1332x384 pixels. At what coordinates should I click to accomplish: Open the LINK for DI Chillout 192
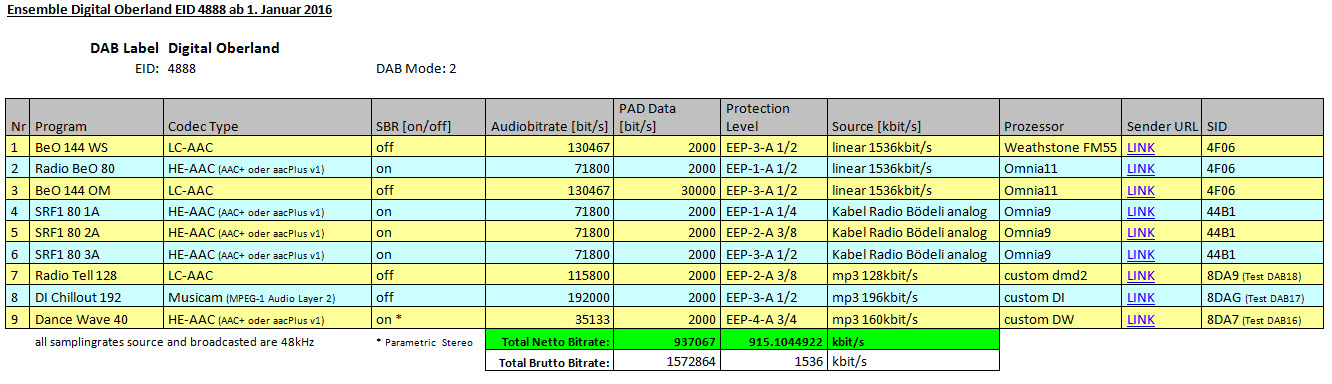pyautogui.click(x=1140, y=297)
